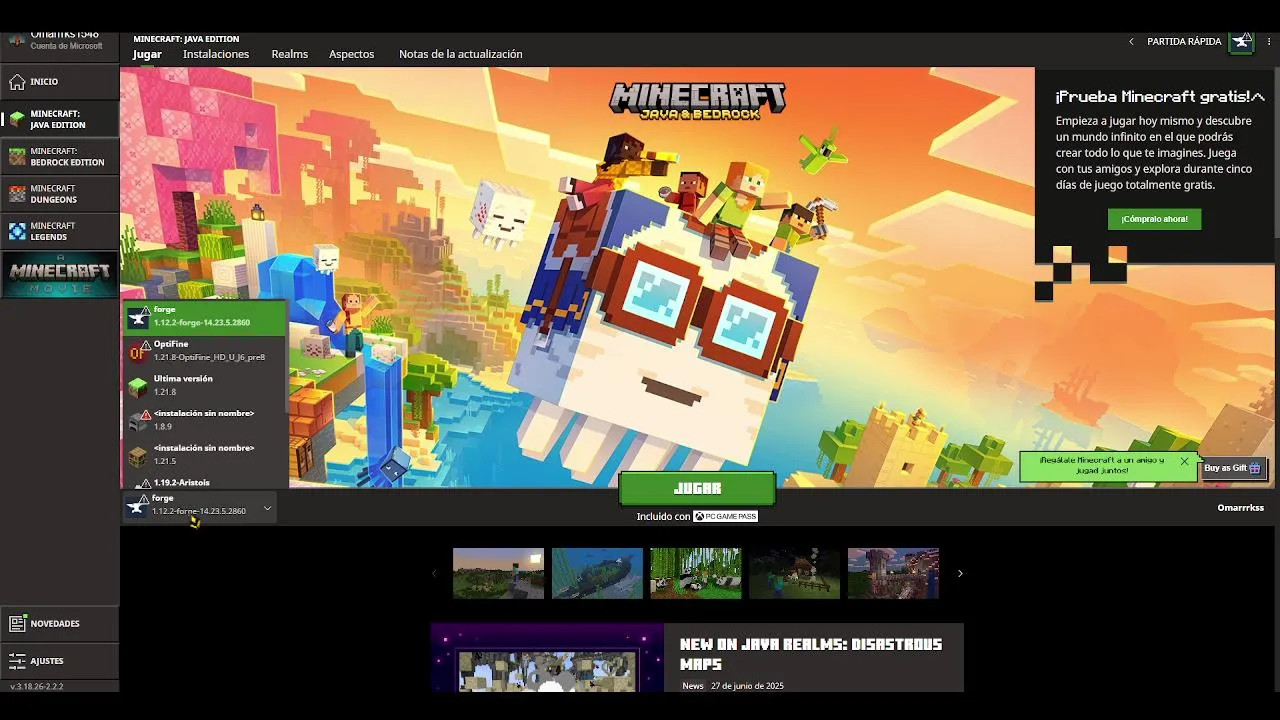This screenshot has width=1280, height=720.
Task: Open Minecraft Legends in sidebar
Action: pos(59,231)
